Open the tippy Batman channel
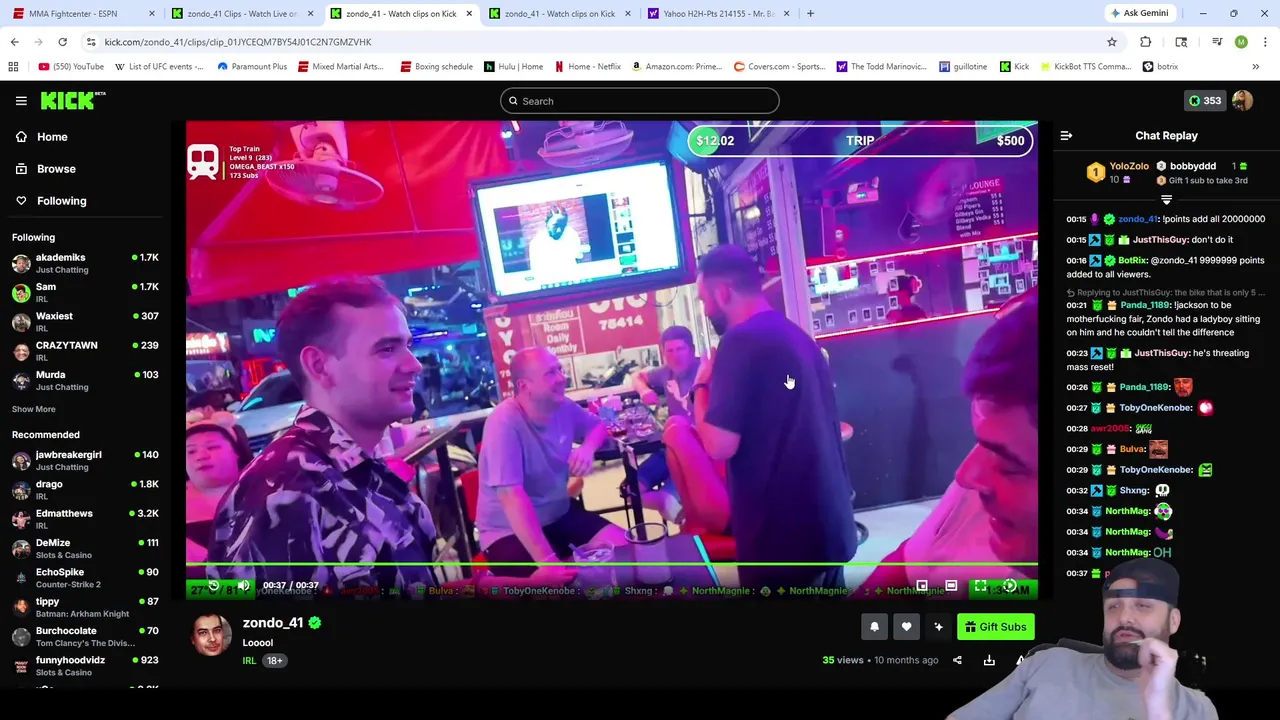Image resolution: width=1280 pixels, height=720 pixels. click(84, 607)
